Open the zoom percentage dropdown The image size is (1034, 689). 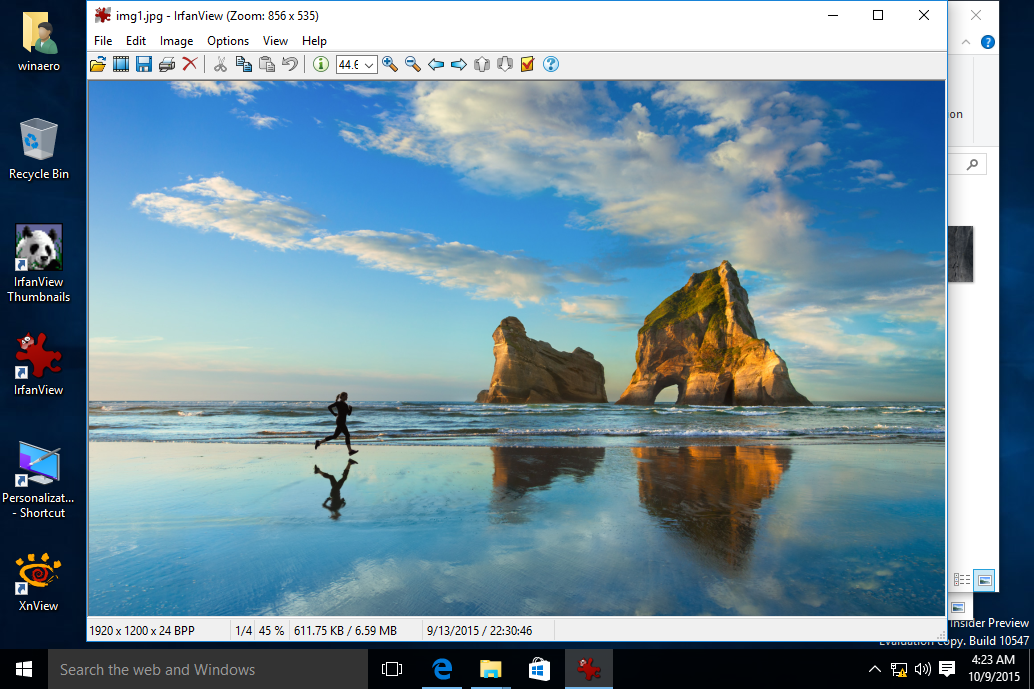(x=371, y=64)
